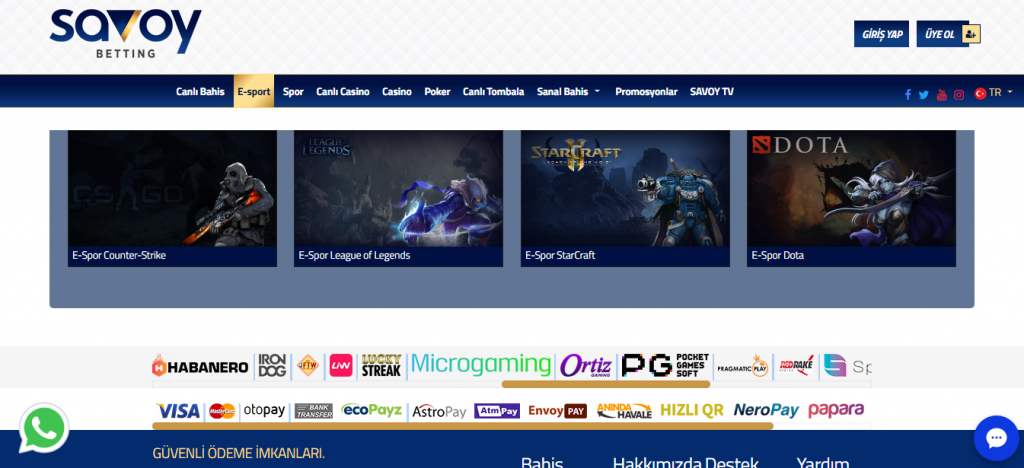
Task: Click the ecoPayz payment logo
Action: tap(371, 411)
